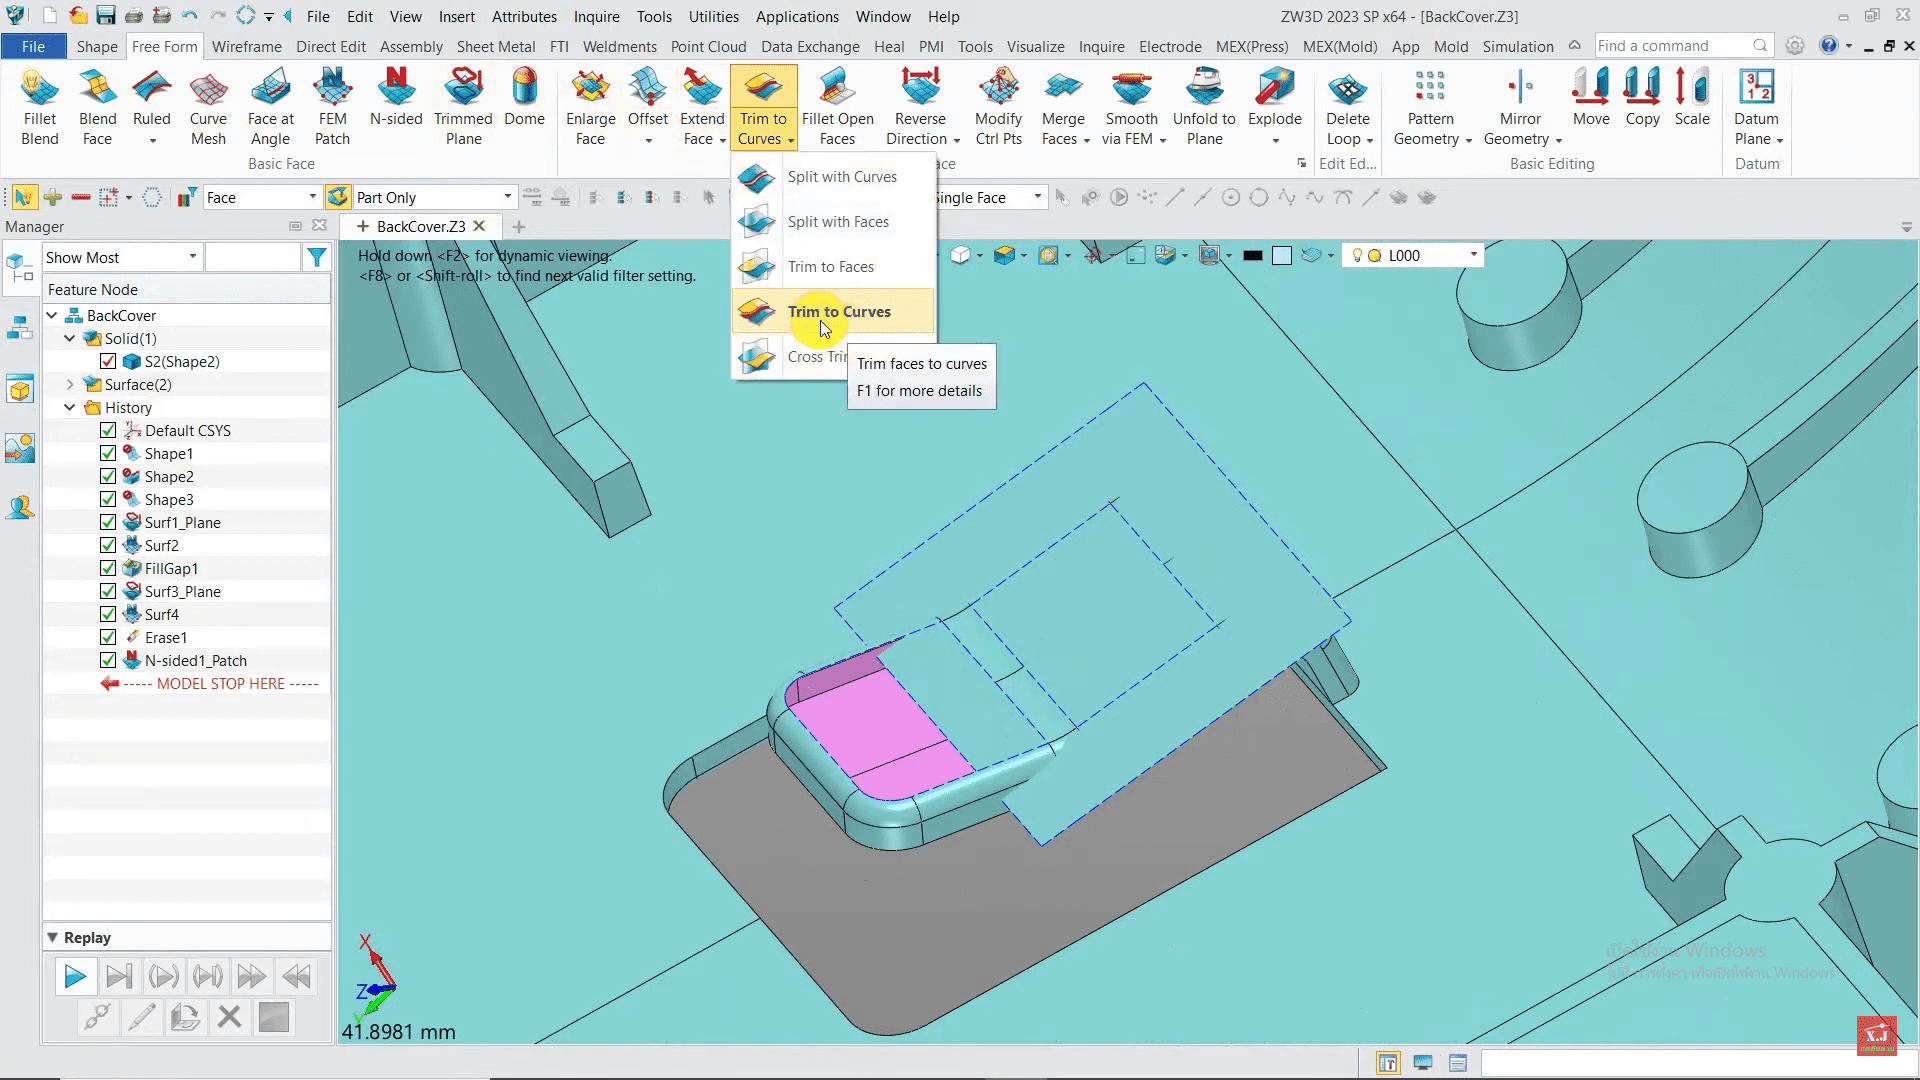Click the black color swatch
Image resolution: width=1920 pixels, height=1080 pixels.
point(1252,256)
